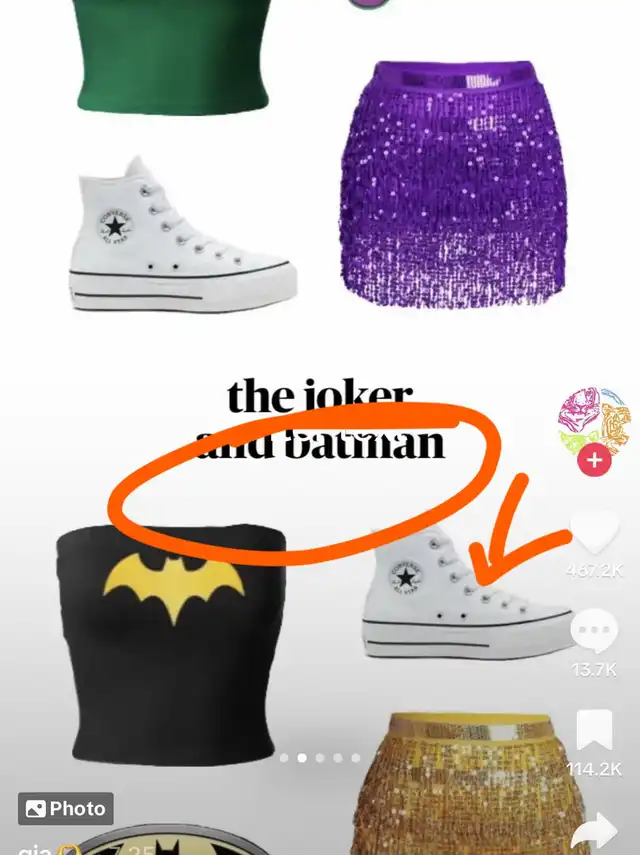This screenshot has height=855, width=640.
Task: Tap the gold sequin skirt image
Action: (x=473, y=784)
